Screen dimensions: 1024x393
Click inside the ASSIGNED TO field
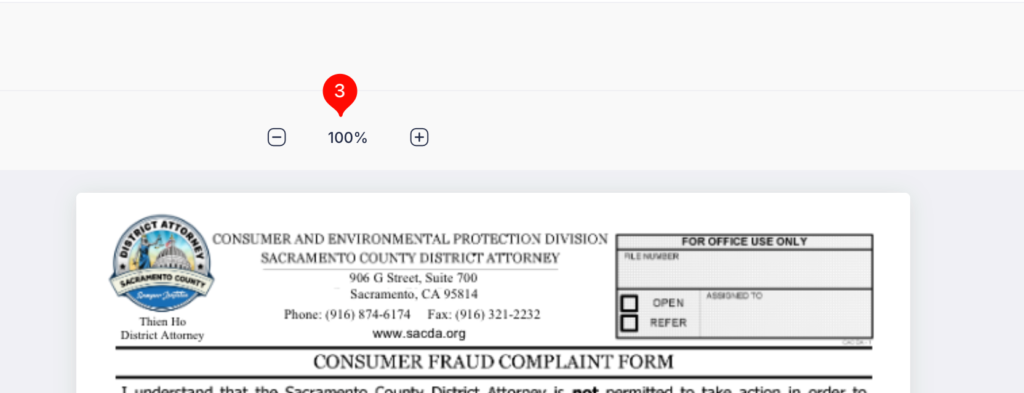click(x=786, y=313)
